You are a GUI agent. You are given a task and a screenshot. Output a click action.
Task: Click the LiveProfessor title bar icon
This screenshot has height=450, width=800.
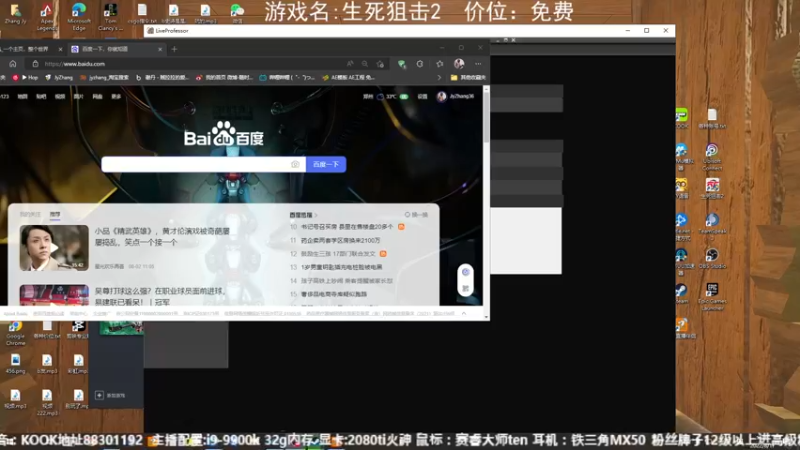151,31
